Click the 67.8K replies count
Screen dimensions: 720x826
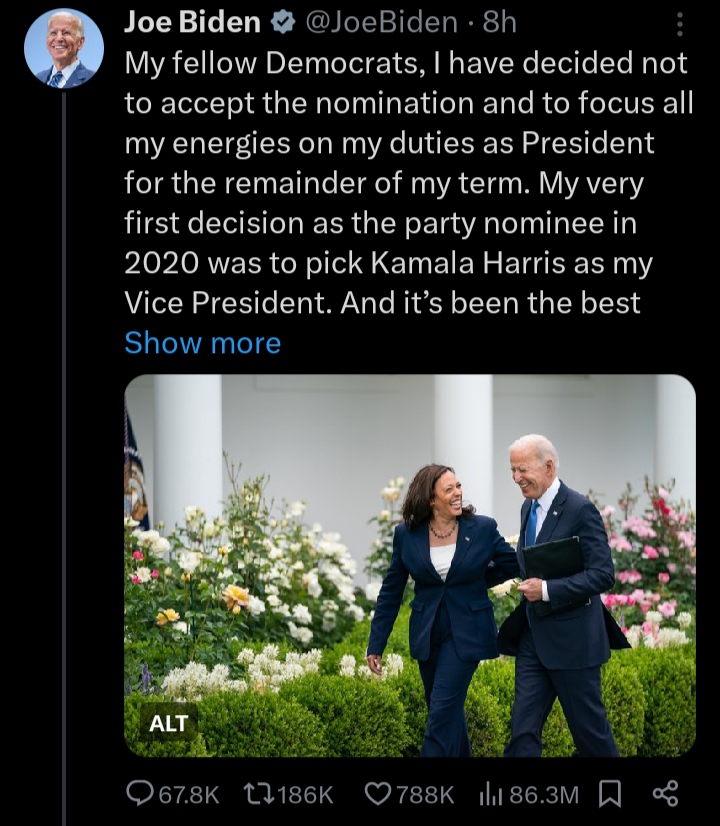(188, 794)
